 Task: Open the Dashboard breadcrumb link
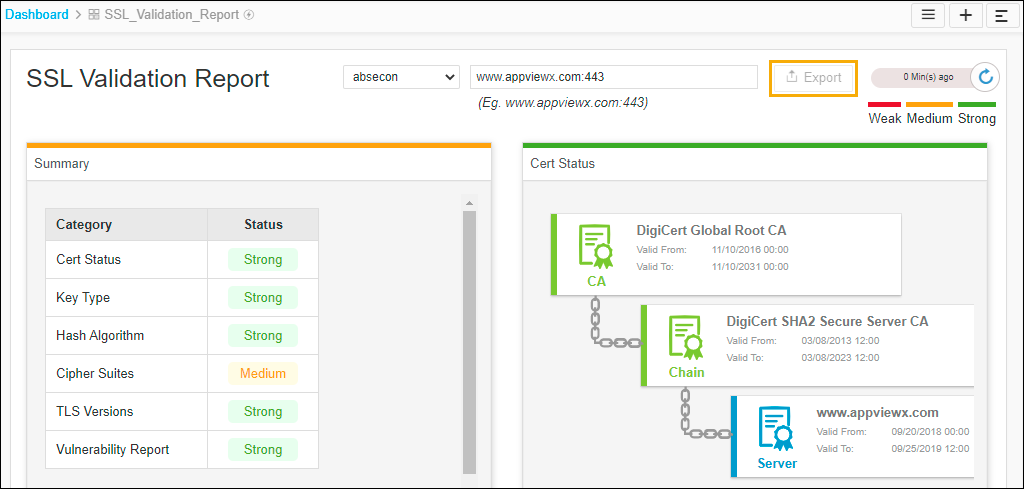[37, 14]
